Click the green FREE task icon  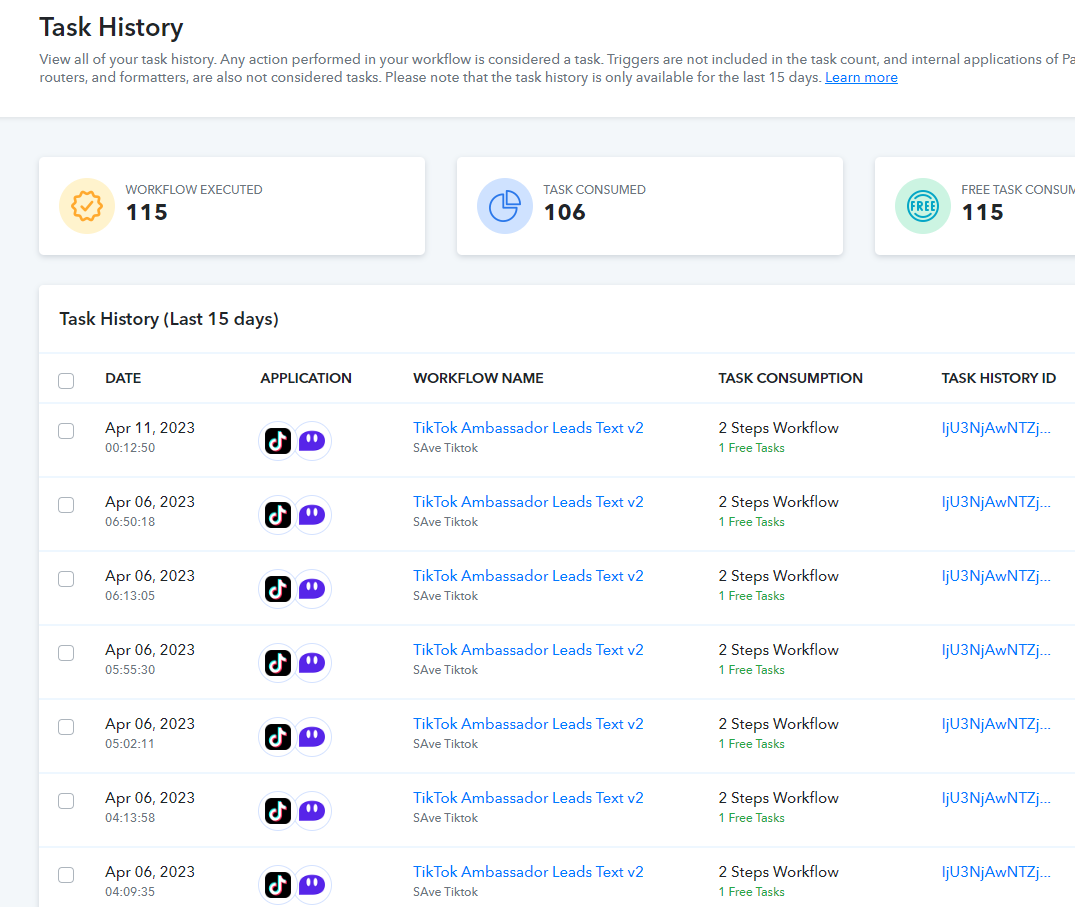(x=923, y=206)
